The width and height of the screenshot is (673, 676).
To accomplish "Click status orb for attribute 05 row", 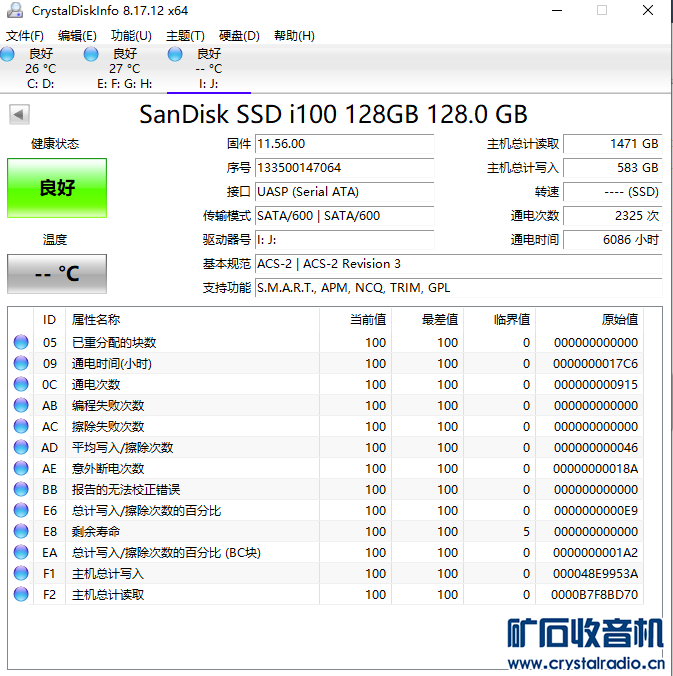I will tap(21, 342).
